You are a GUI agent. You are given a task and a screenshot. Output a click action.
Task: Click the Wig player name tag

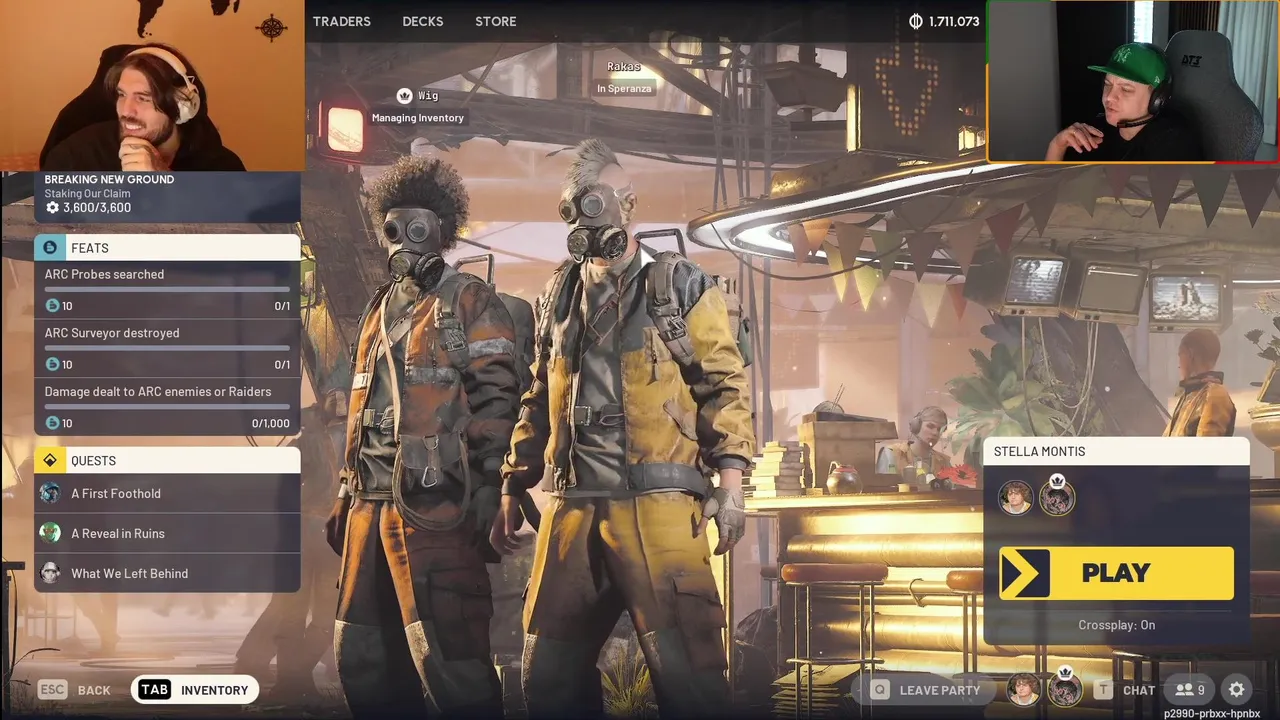[x=428, y=96]
